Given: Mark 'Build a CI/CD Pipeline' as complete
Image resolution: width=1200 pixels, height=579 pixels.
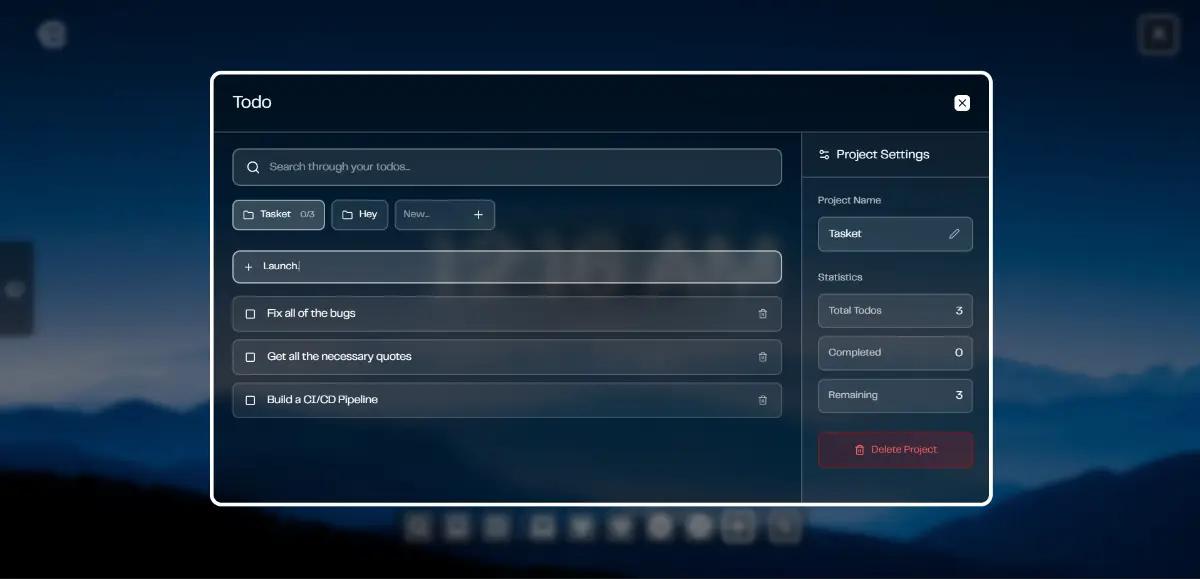Looking at the screenshot, I should point(250,400).
